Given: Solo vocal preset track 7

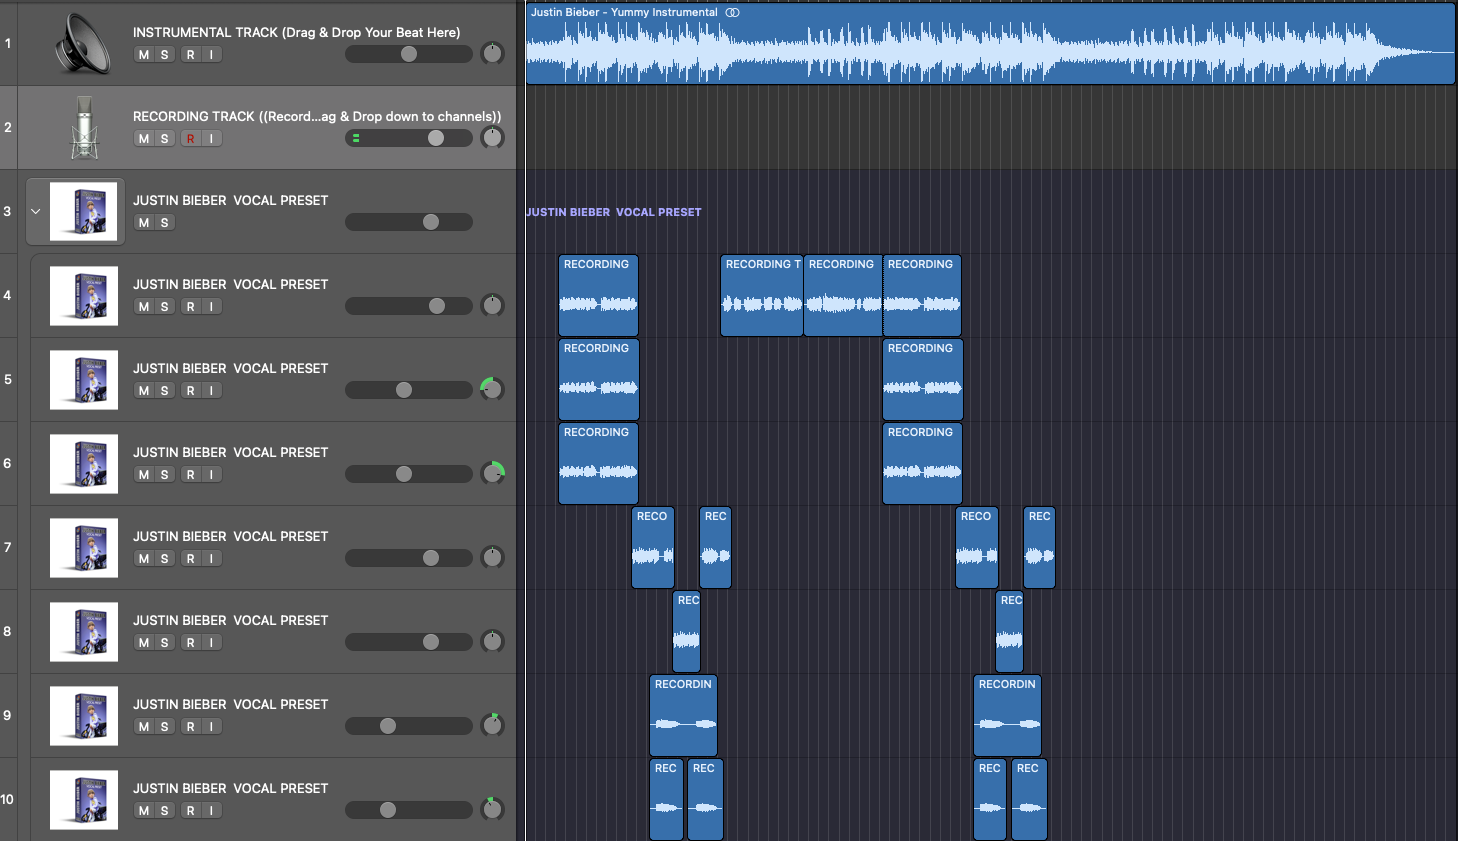Looking at the screenshot, I should [x=164, y=559].
